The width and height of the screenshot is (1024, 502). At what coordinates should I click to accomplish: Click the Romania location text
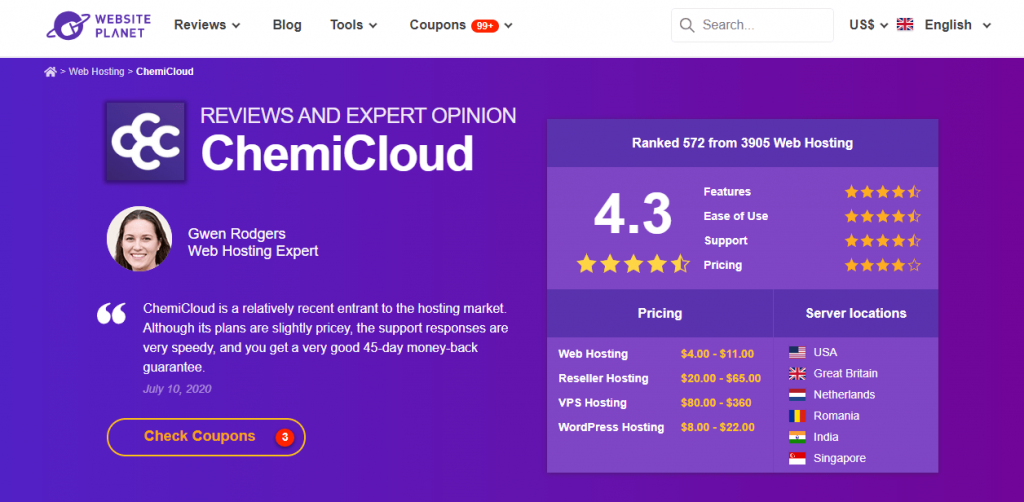coord(836,416)
